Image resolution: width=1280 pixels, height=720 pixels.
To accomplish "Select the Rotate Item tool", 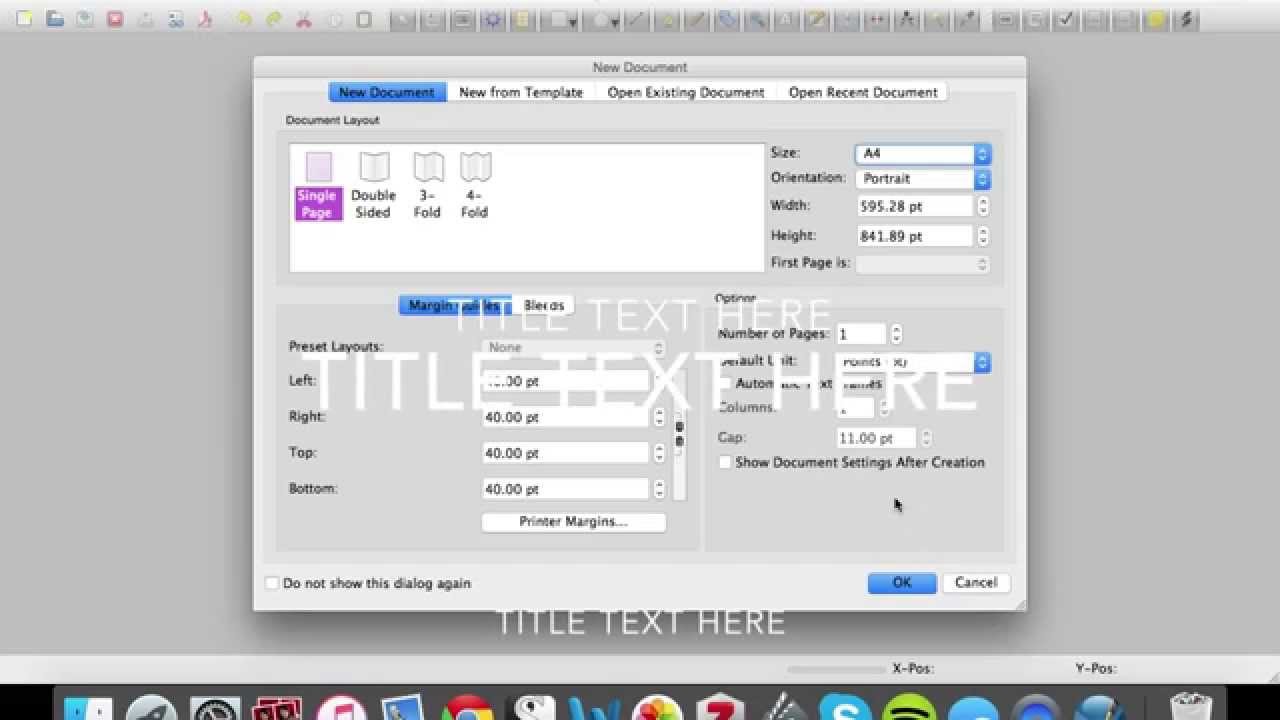I will click(726, 19).
